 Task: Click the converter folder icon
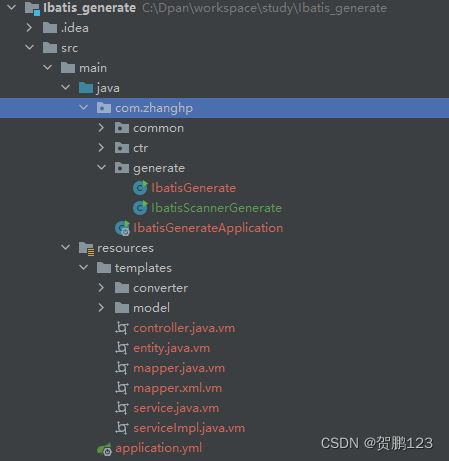[122, 288]
